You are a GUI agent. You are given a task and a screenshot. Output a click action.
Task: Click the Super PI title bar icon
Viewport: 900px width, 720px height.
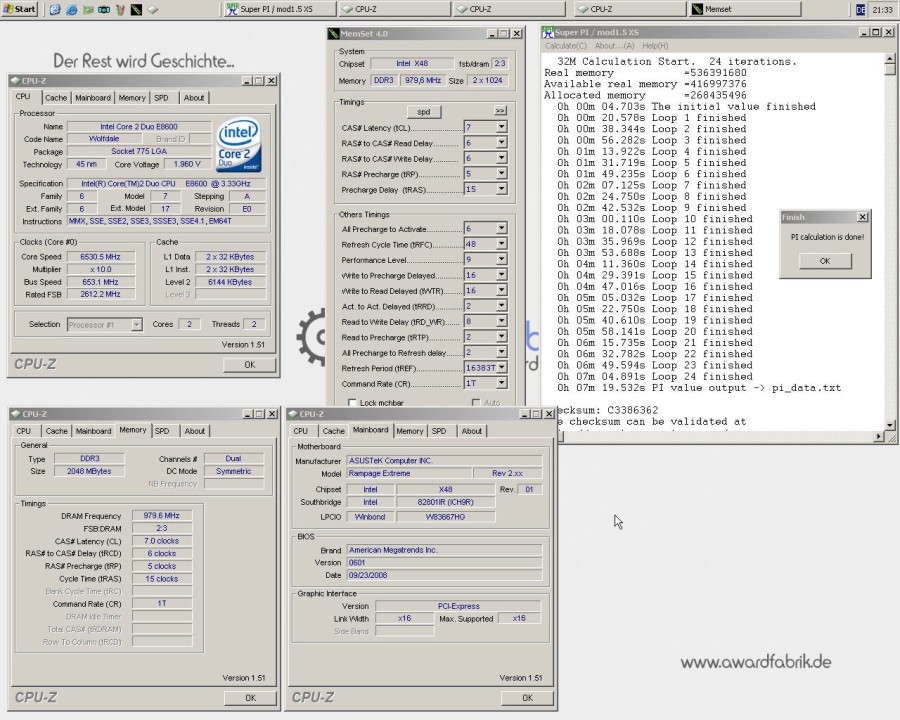click(x=548, y=33)
